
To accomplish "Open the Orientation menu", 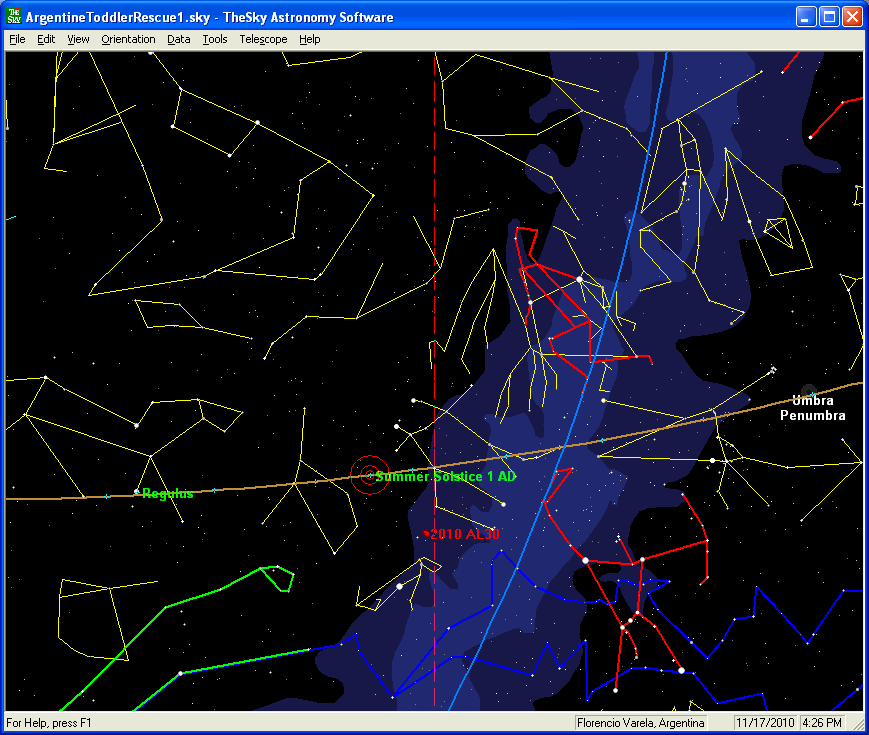I will pyautogui.click(x=128, y=39).
